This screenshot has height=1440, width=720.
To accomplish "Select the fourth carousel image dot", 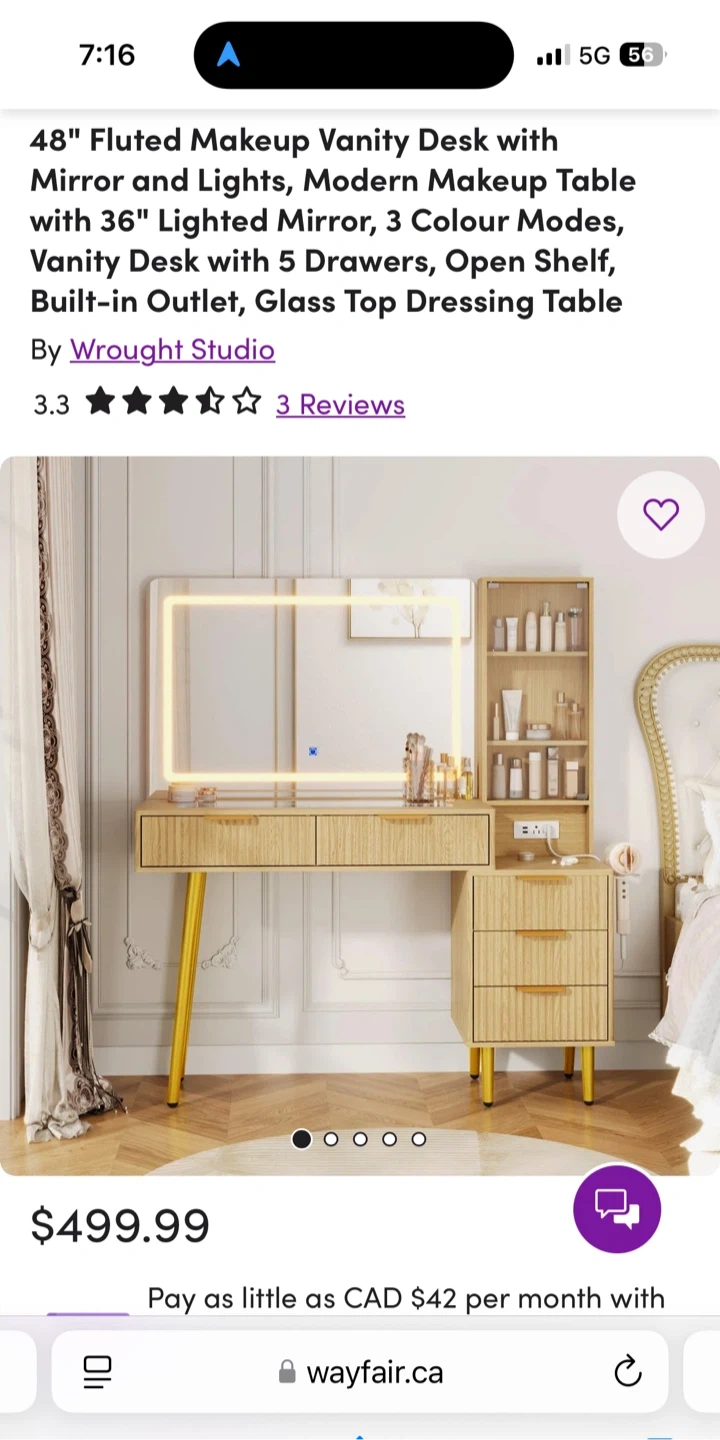I will pyautogui.click(x=389, y=1139).
